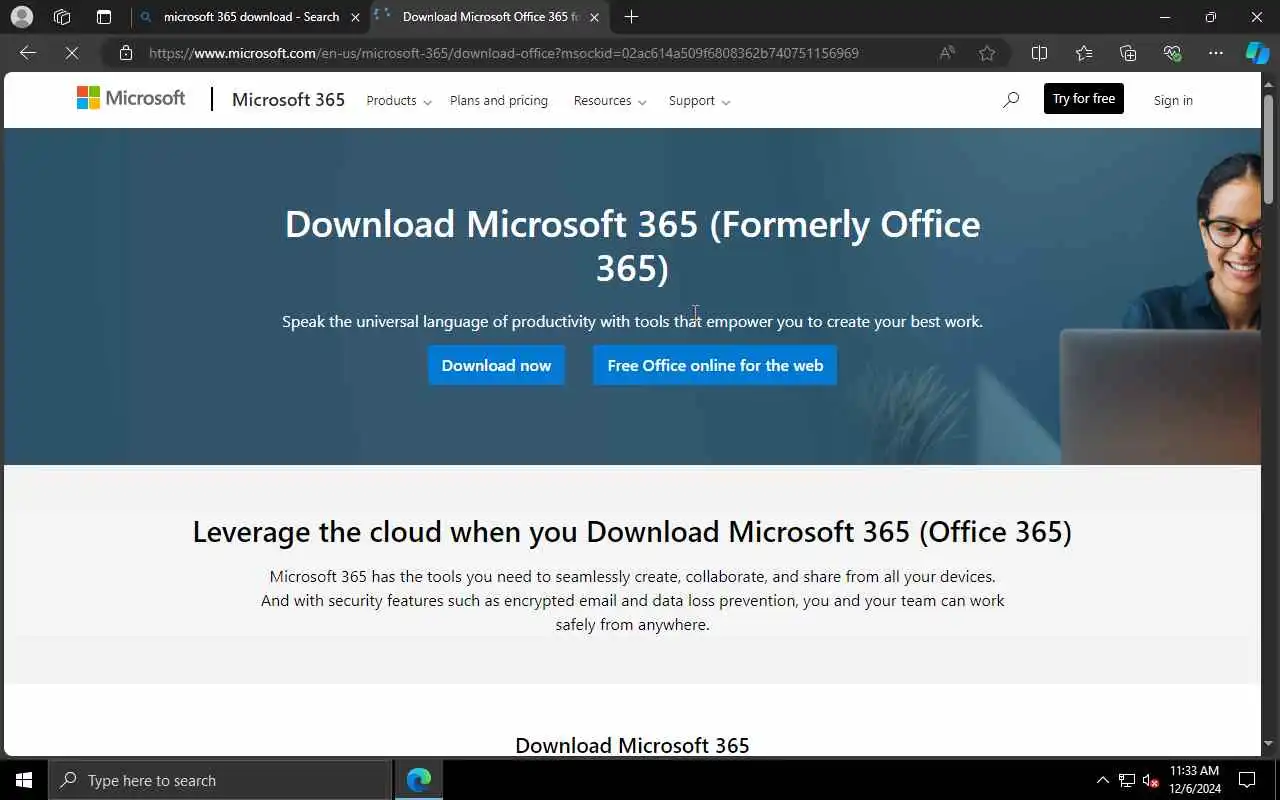This screenshot has height=800, width=1280.
Task: Expand the Resources dropdown
Action: [x=610, y=101]
